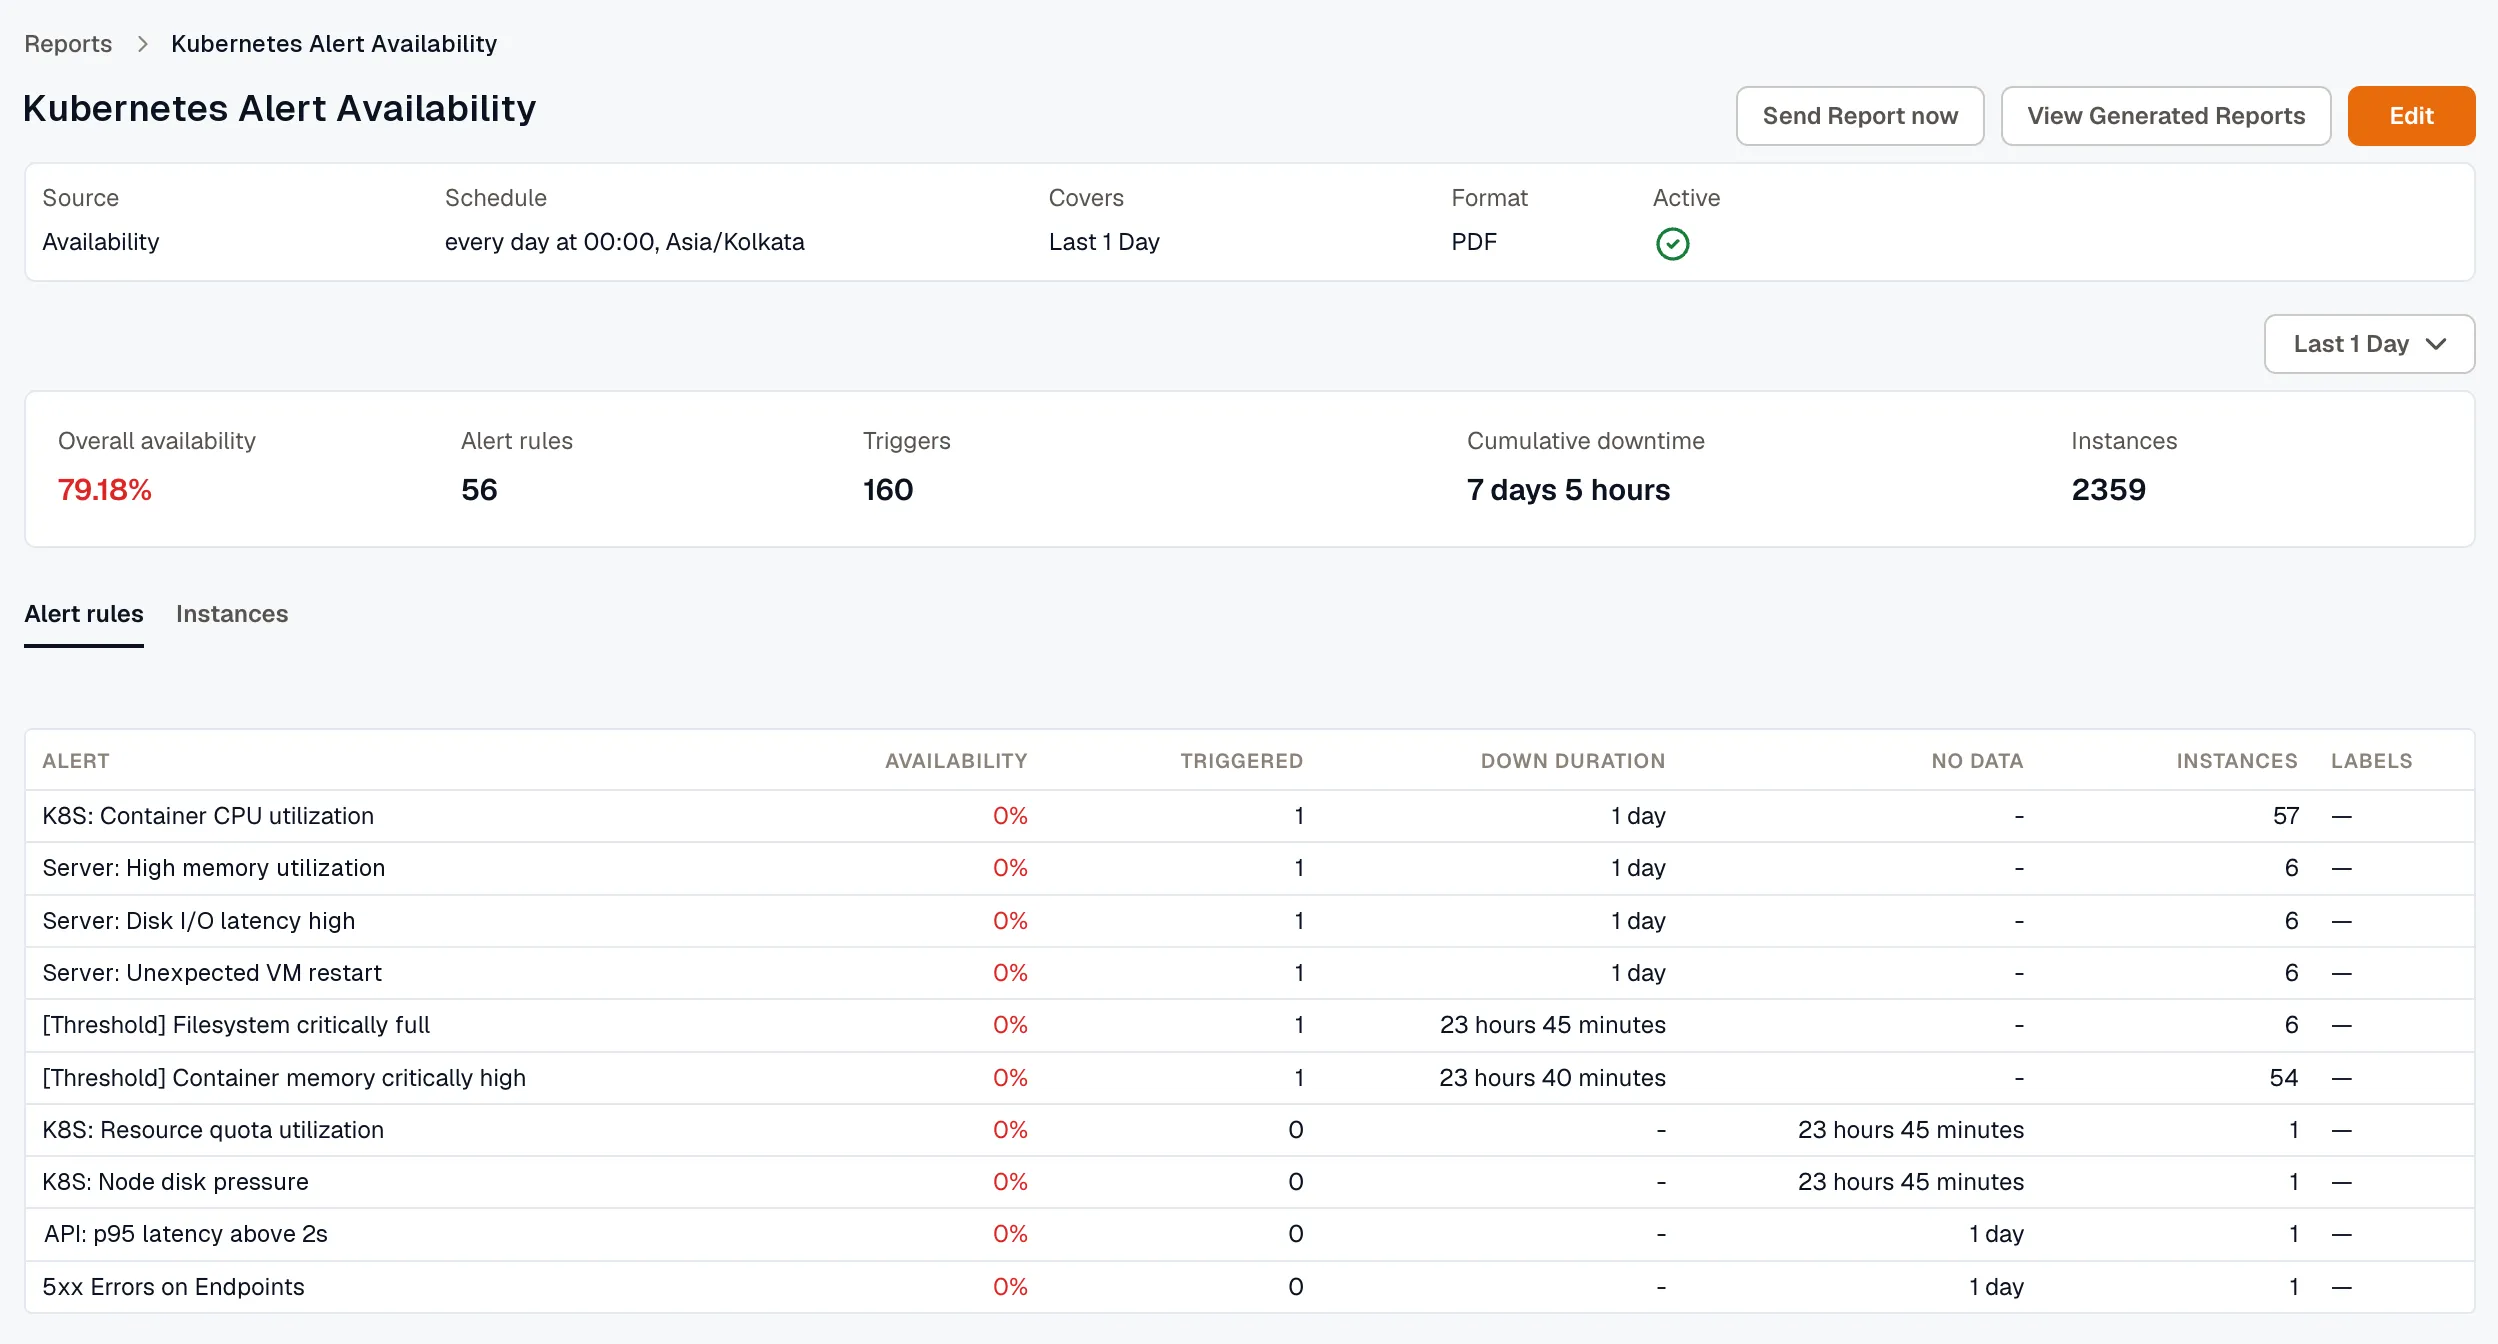Select 5xx Errors on Endpoints alert
This screenshot has height=1344, width=2498.
click(x=1249, y=1287)
